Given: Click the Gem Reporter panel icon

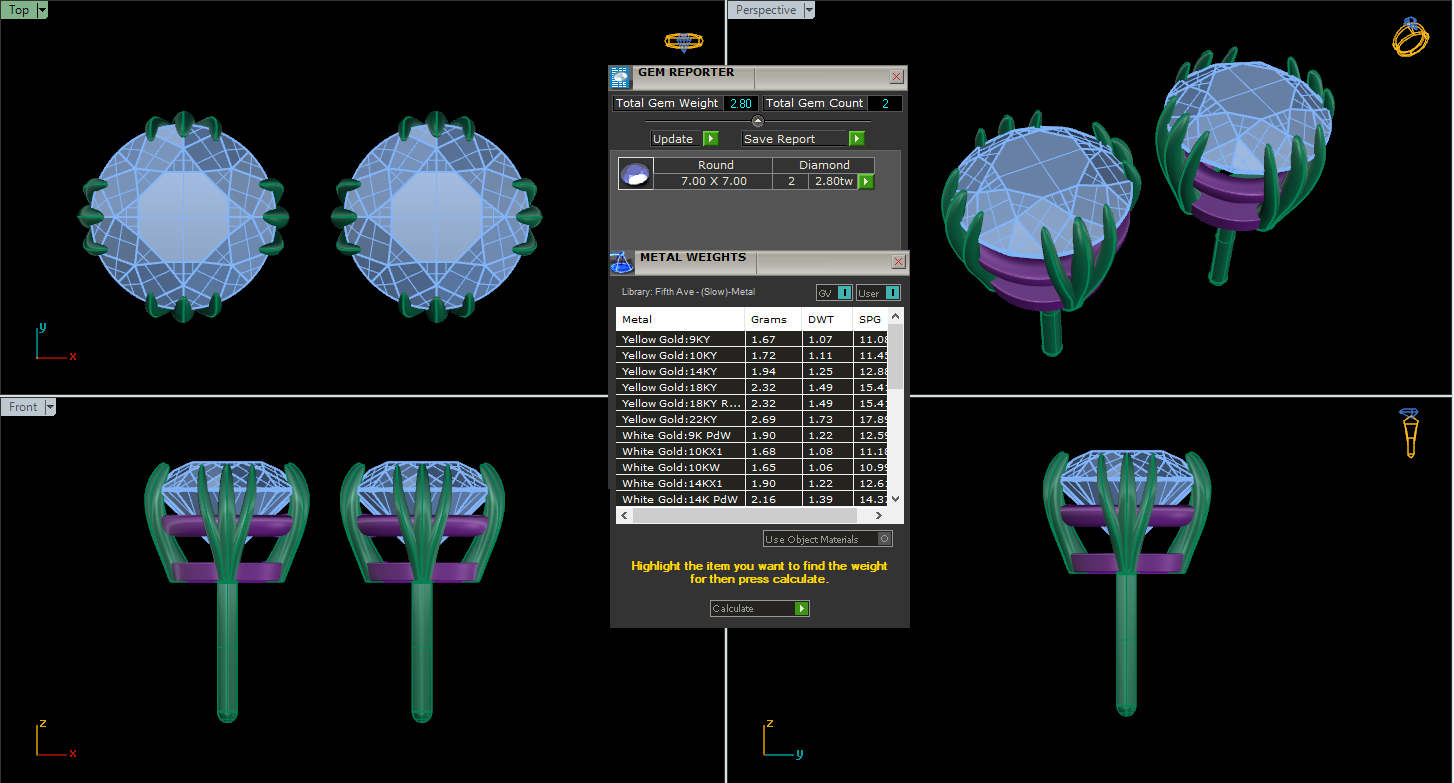Looking at the screenshot, I should click(620, 78).
